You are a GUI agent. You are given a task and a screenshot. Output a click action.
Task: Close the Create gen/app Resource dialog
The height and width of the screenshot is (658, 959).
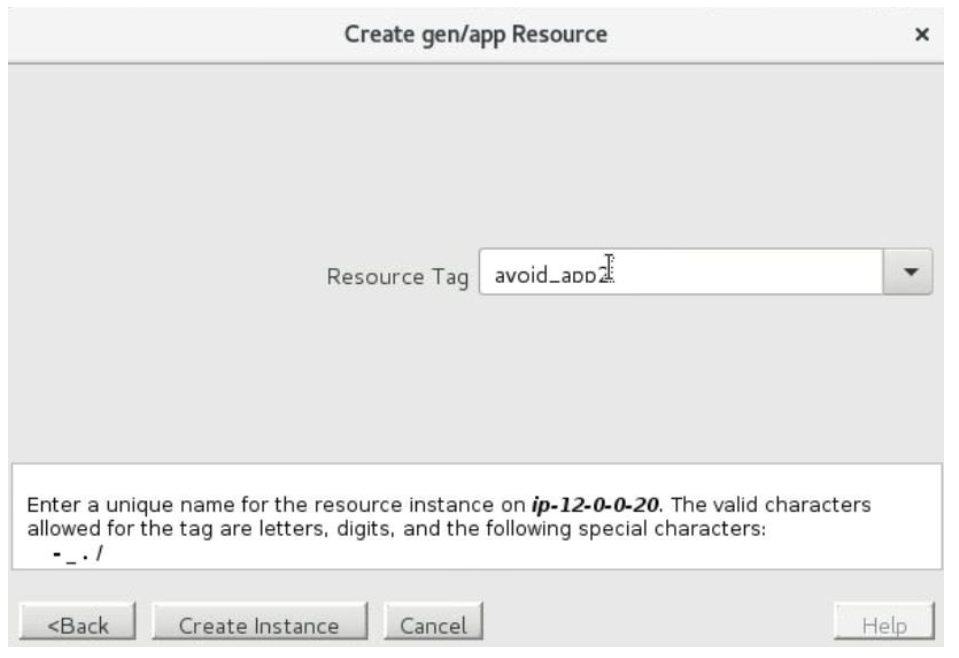tap(921, 35)
